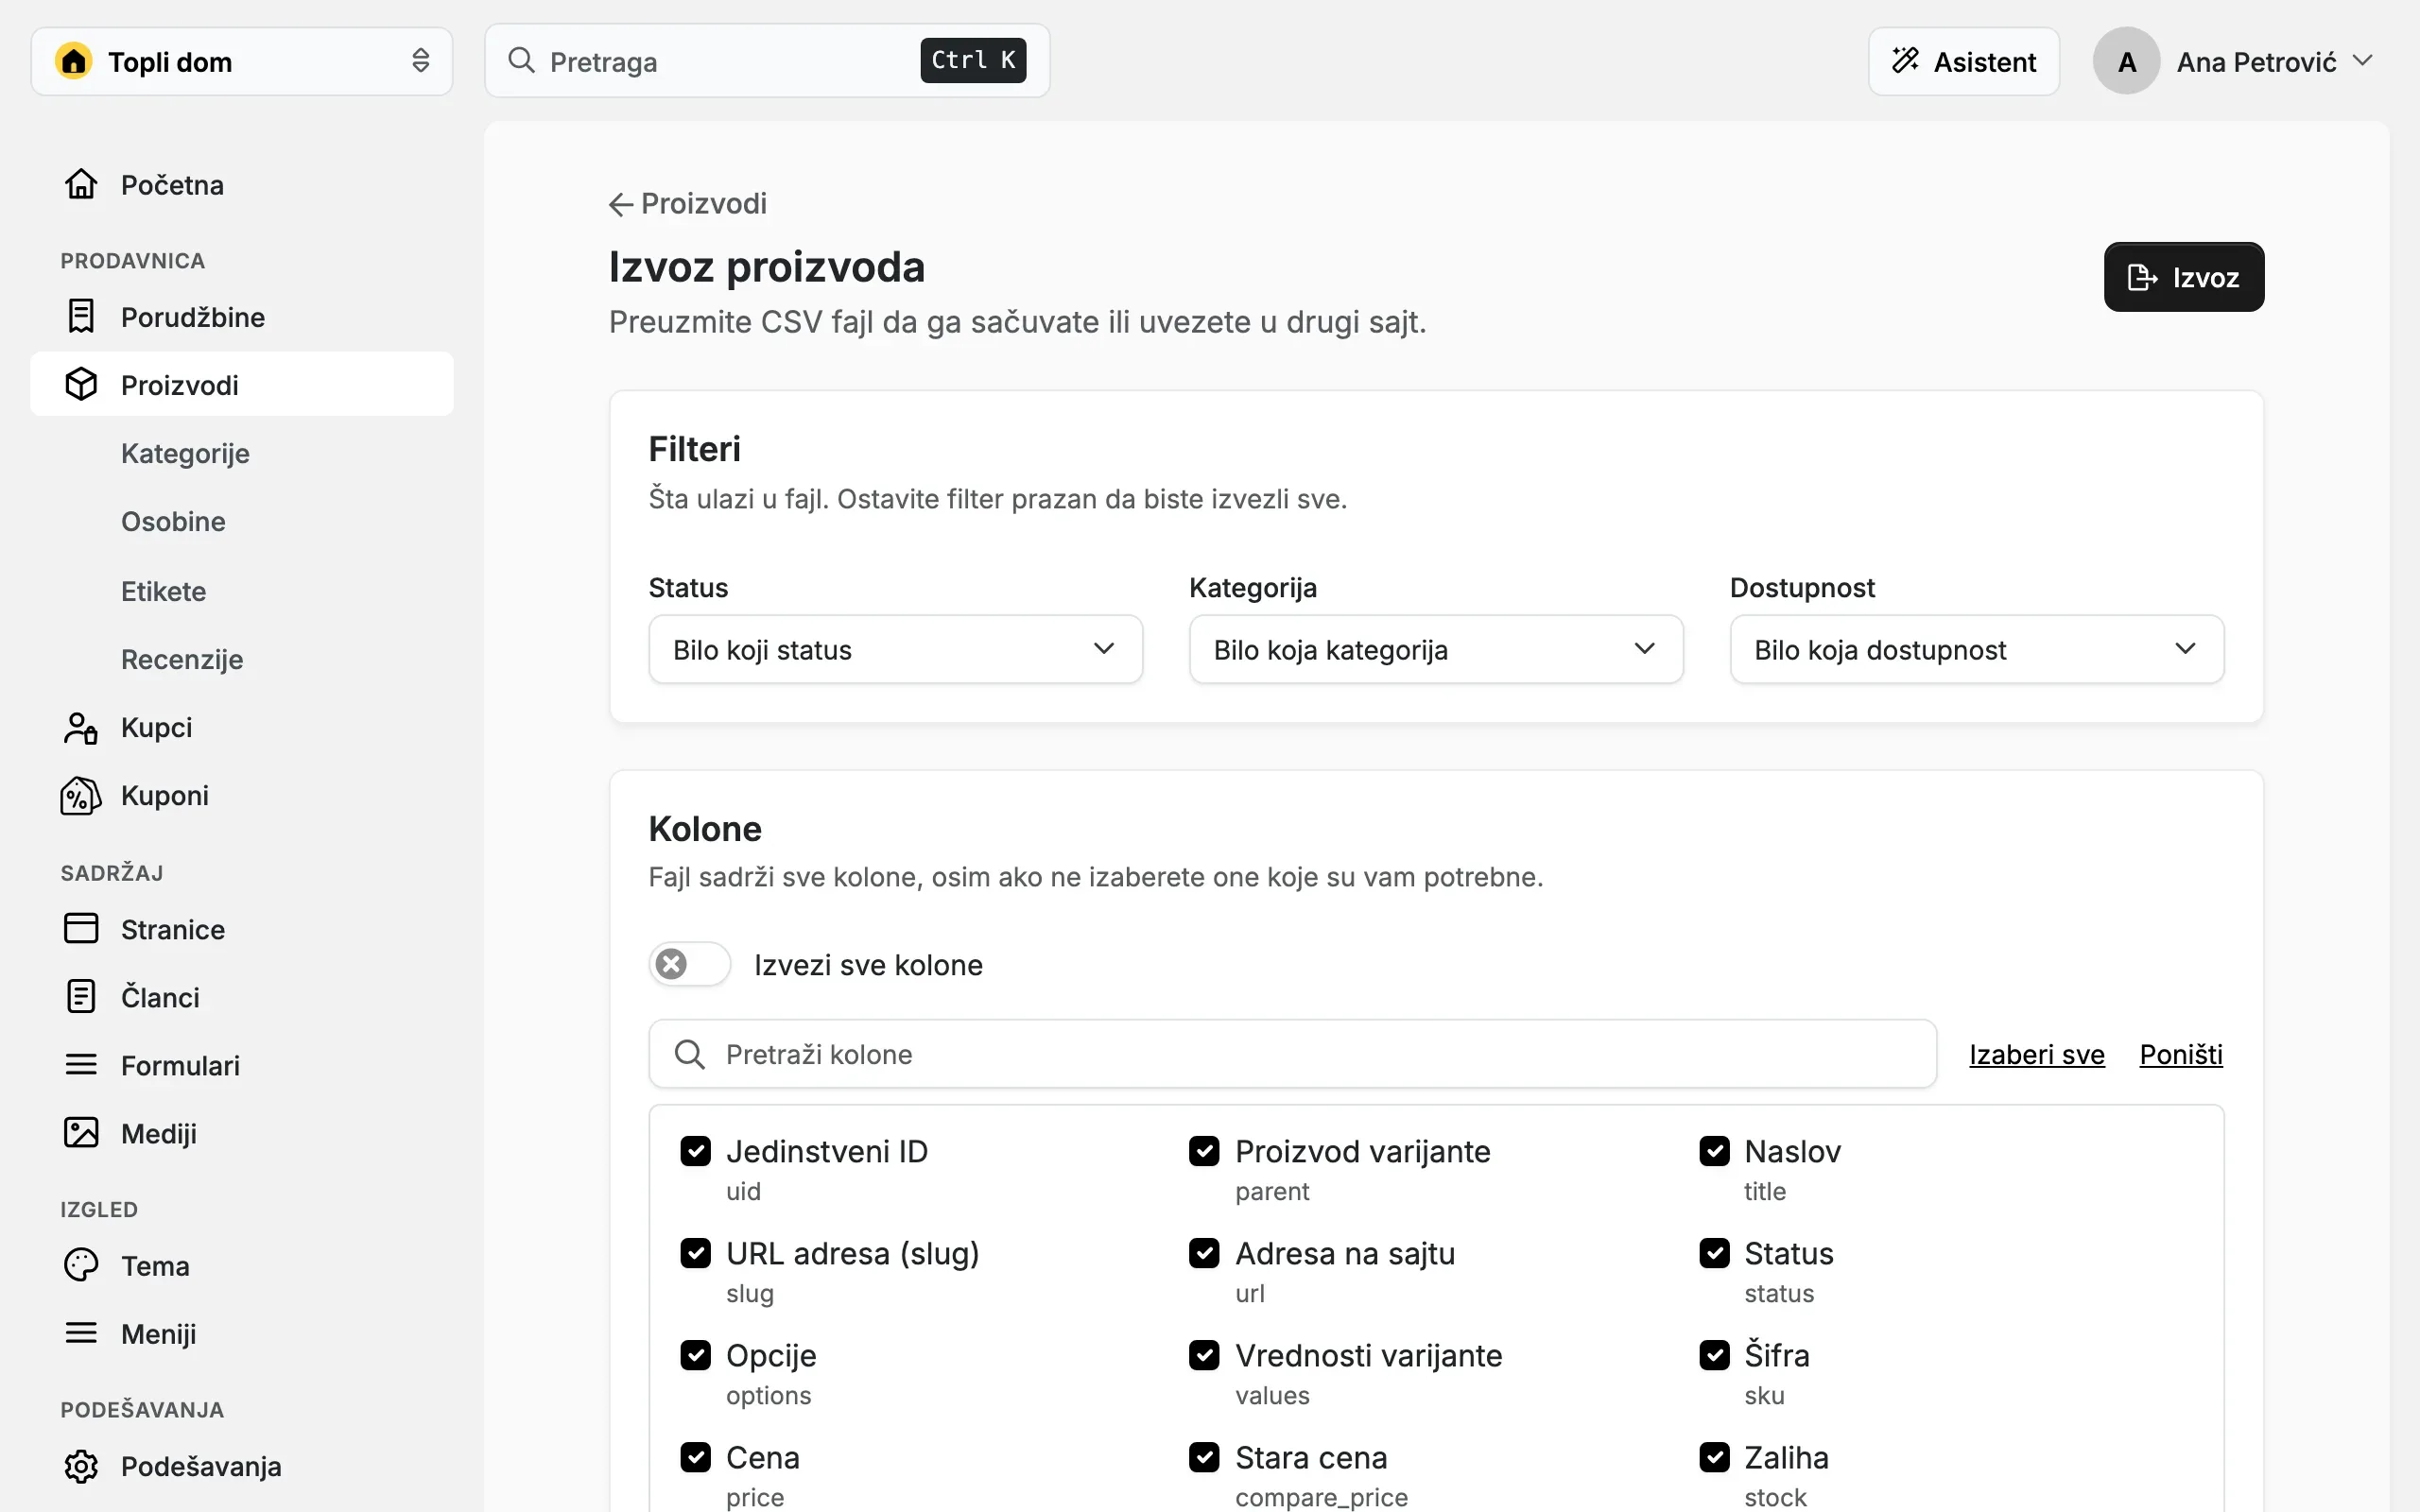2420x1512 pixels.
Task: Uncheck the Naslov column checkbox
Action: (1714, 1151)
